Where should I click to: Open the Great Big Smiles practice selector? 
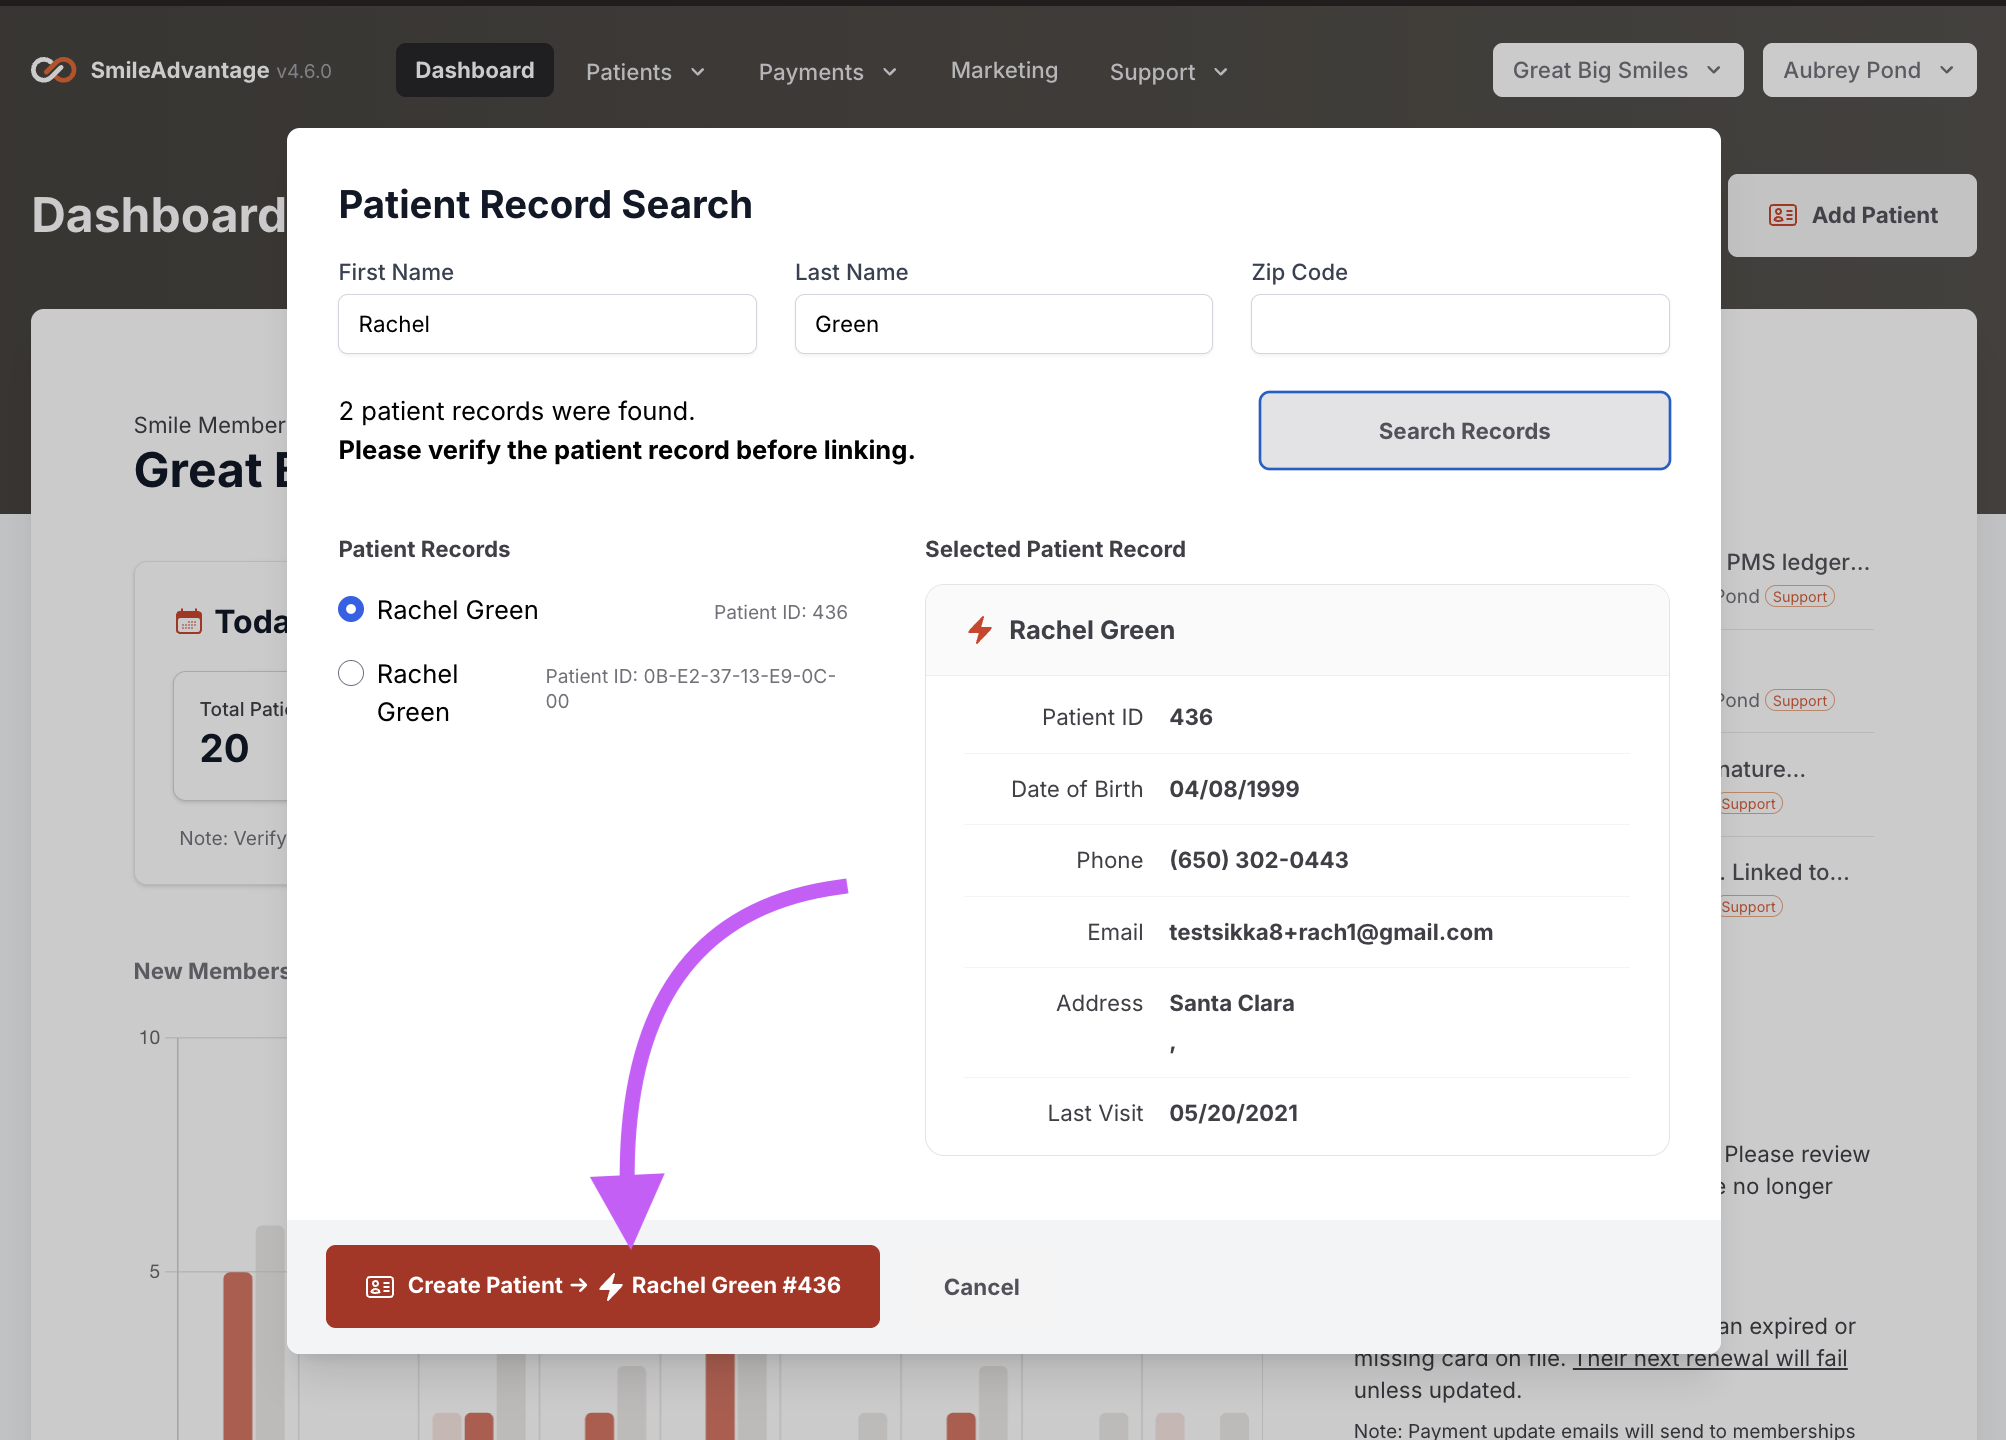point(1617,70)
